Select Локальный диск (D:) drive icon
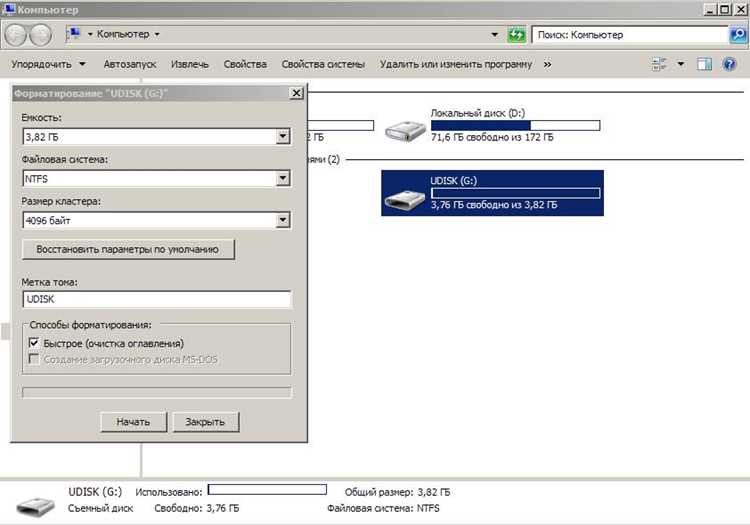 [405, 131]
